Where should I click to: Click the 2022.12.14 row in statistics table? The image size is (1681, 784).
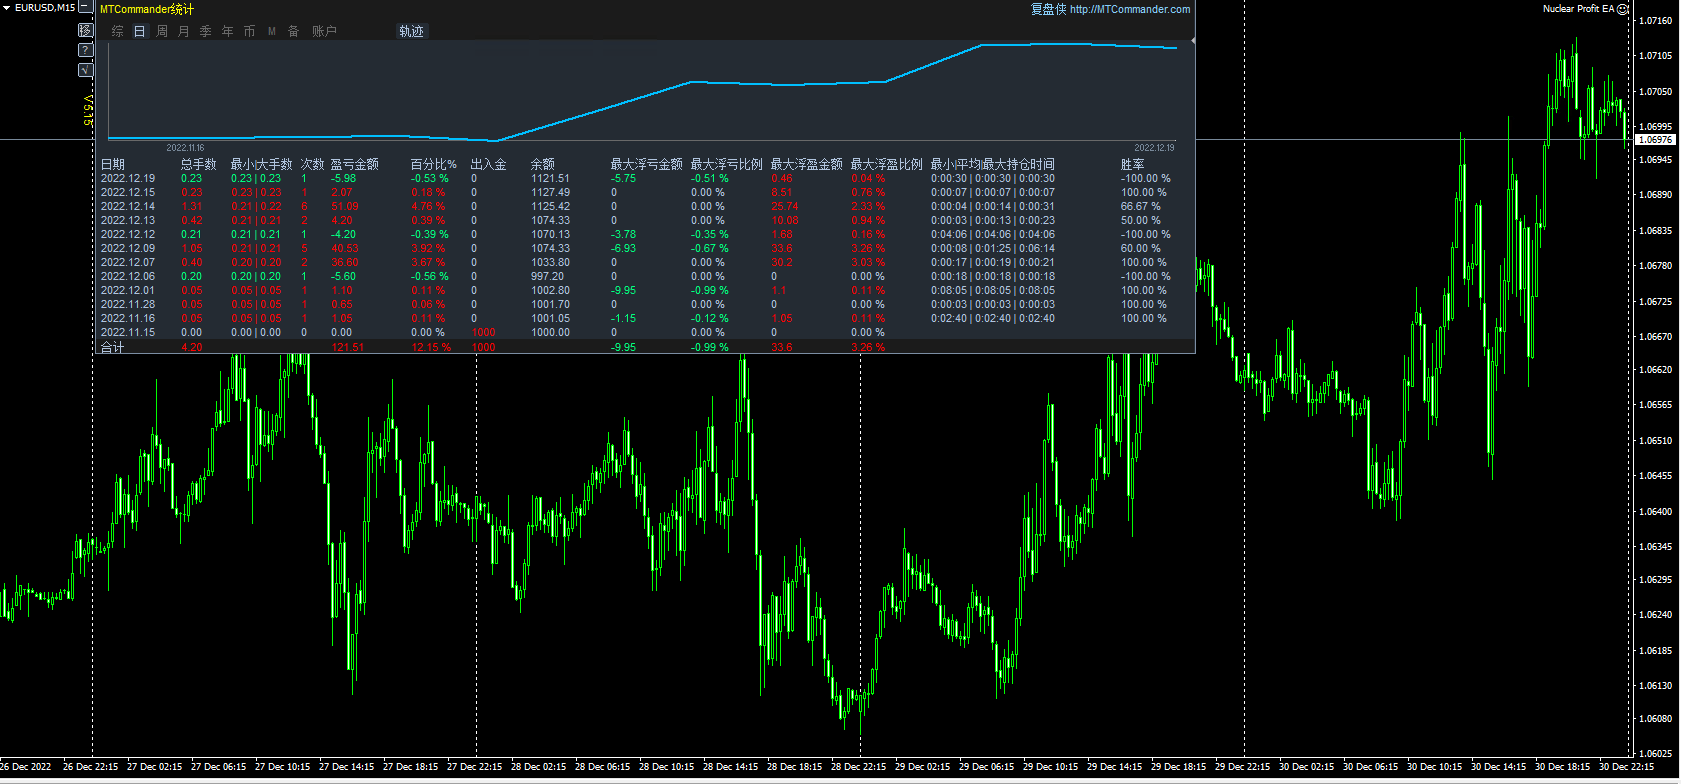(128, 207)
